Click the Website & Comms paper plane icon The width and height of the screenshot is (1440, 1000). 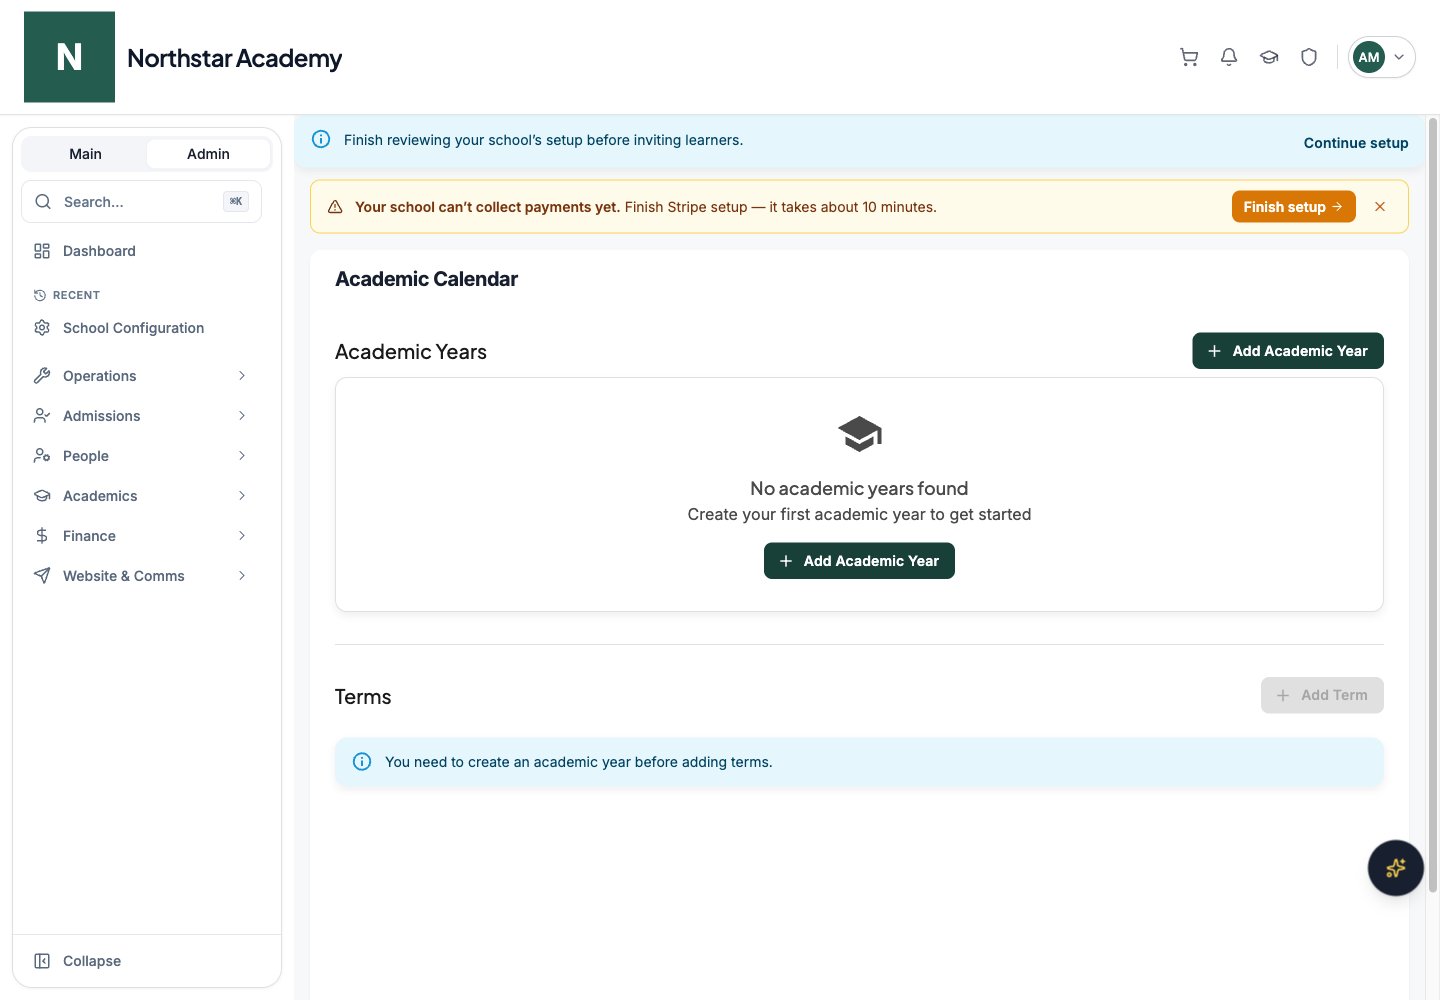click(42, 576)
